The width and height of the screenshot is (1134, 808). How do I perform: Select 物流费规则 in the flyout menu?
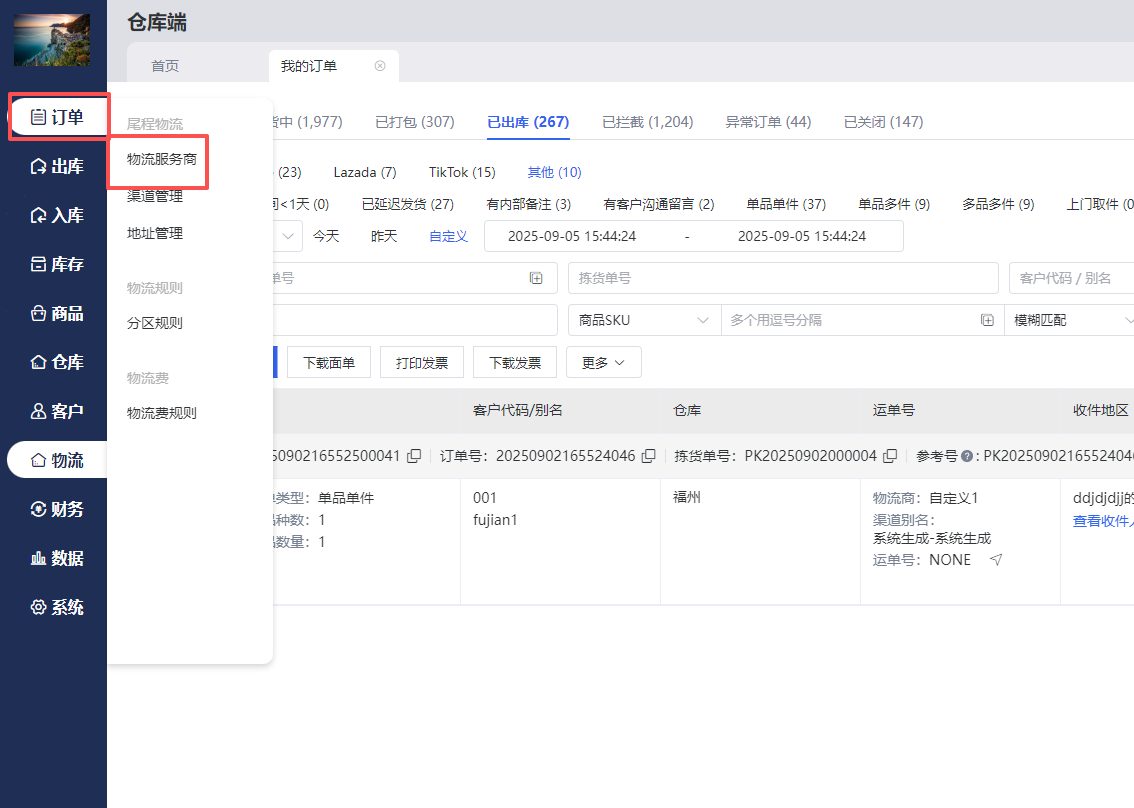pos(162,413)
